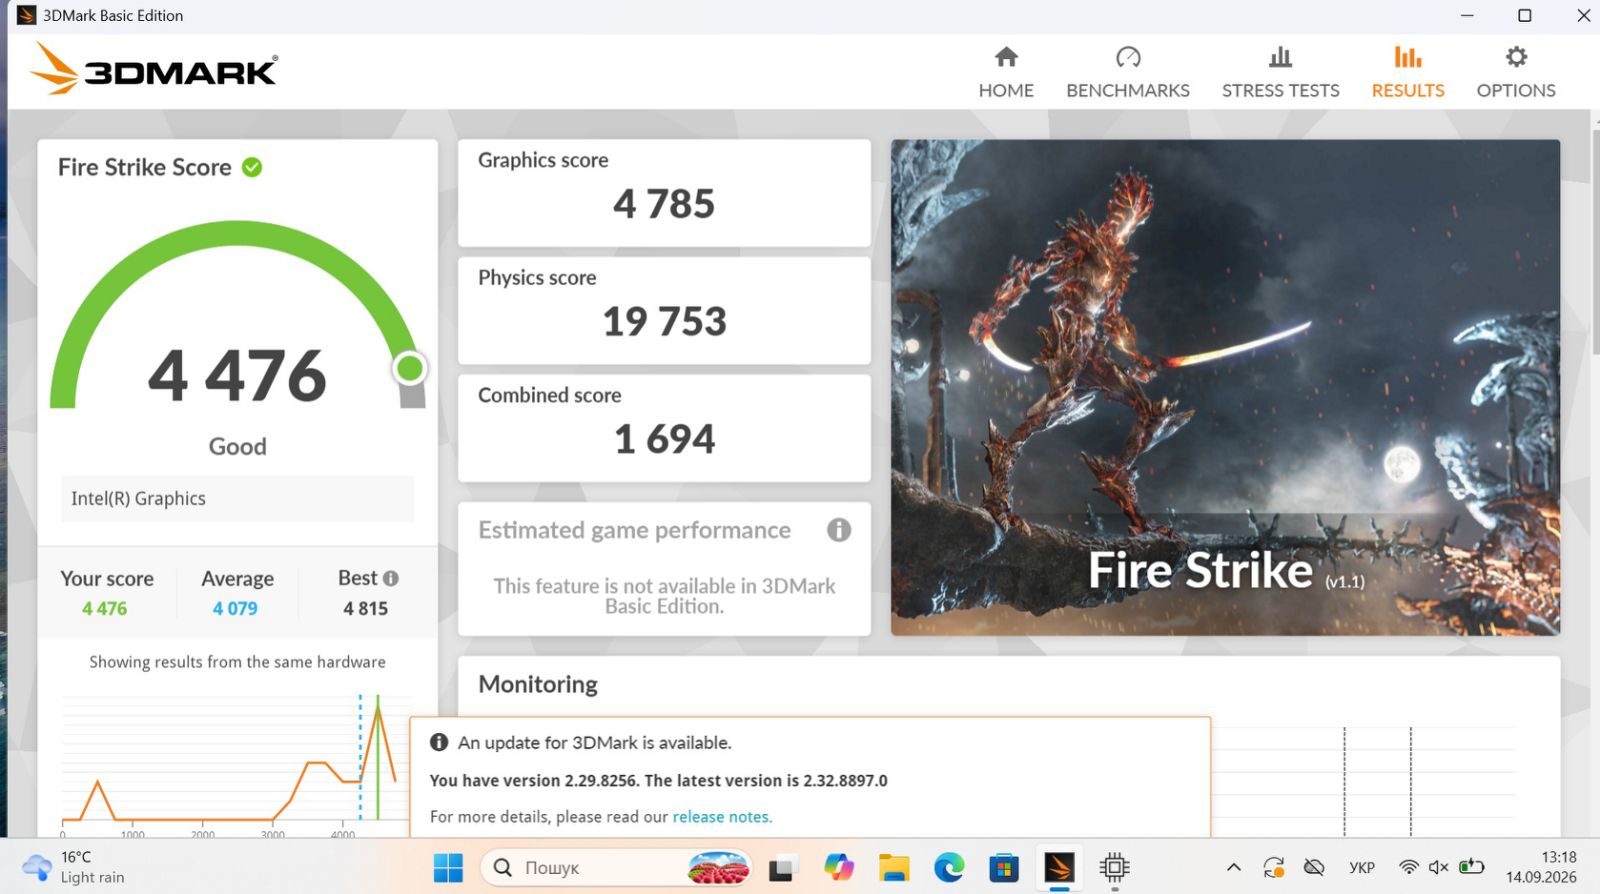
Task: Click the update notice info icon
Action: (439, 742)
